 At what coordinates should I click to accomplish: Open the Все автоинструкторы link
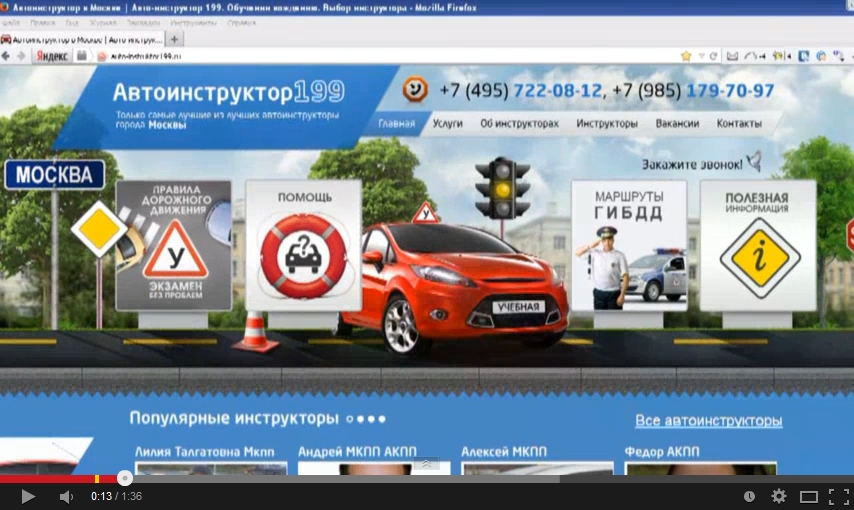[x=709, y=421]
